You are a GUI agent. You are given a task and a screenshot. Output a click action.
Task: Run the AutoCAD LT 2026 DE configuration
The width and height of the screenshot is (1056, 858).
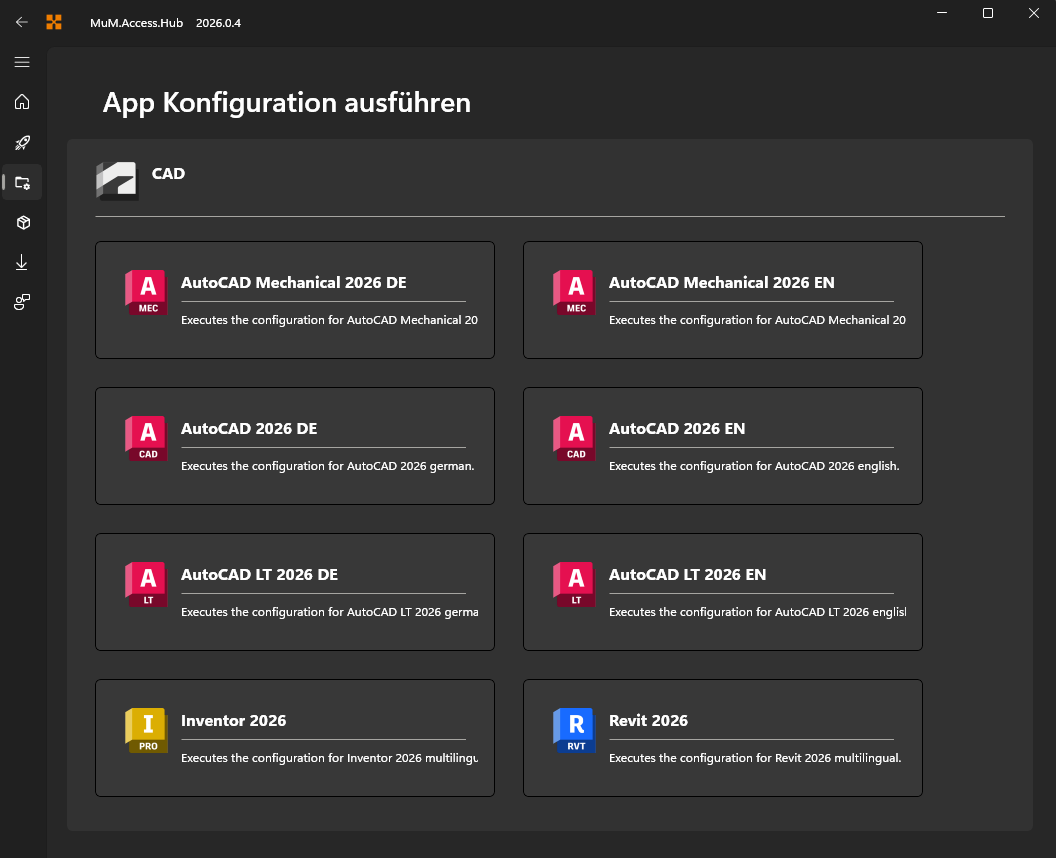pos(294,592)
